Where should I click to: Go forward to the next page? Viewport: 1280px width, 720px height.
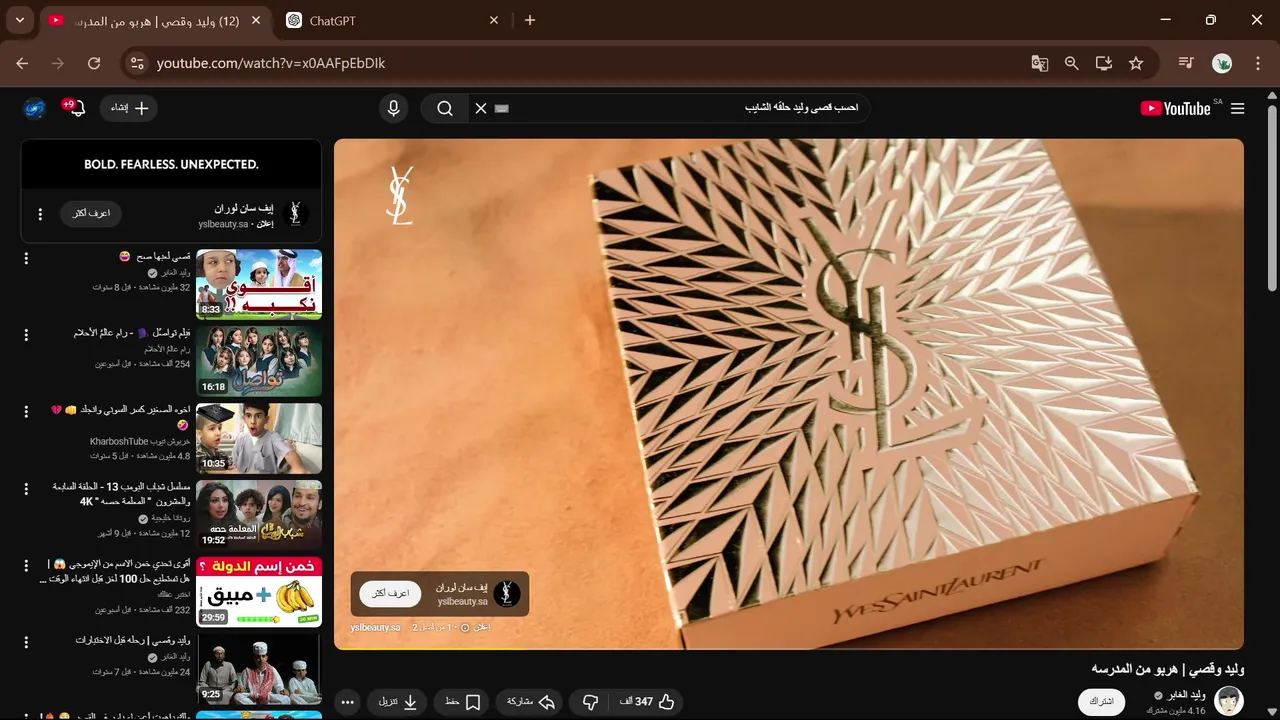tap(58, 63)
